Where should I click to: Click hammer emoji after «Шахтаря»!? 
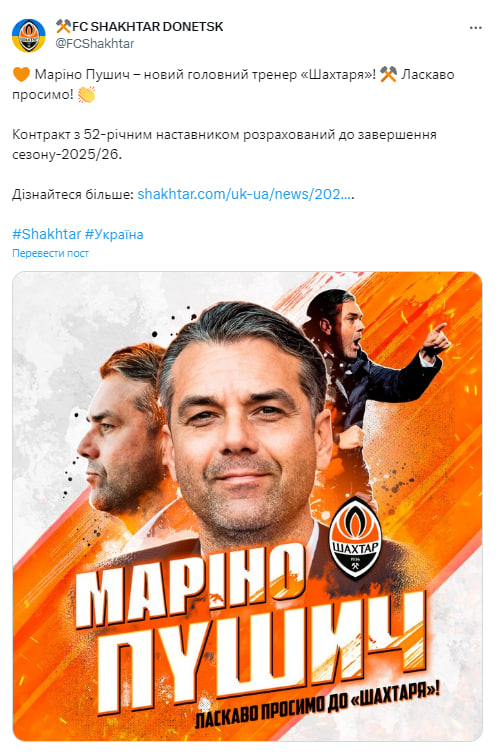(x=388, y=74)
